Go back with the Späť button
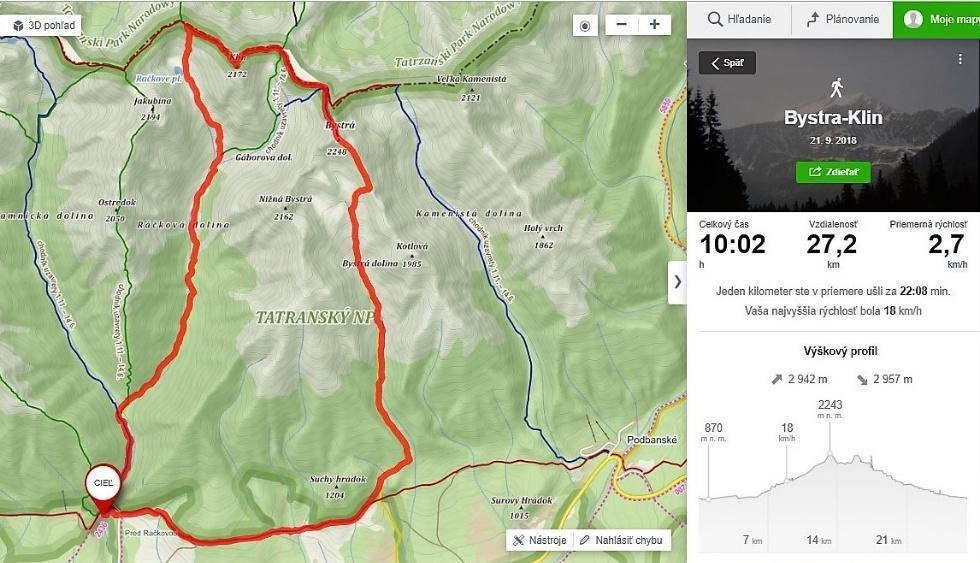The image size is (980, 563). point(727,63)
